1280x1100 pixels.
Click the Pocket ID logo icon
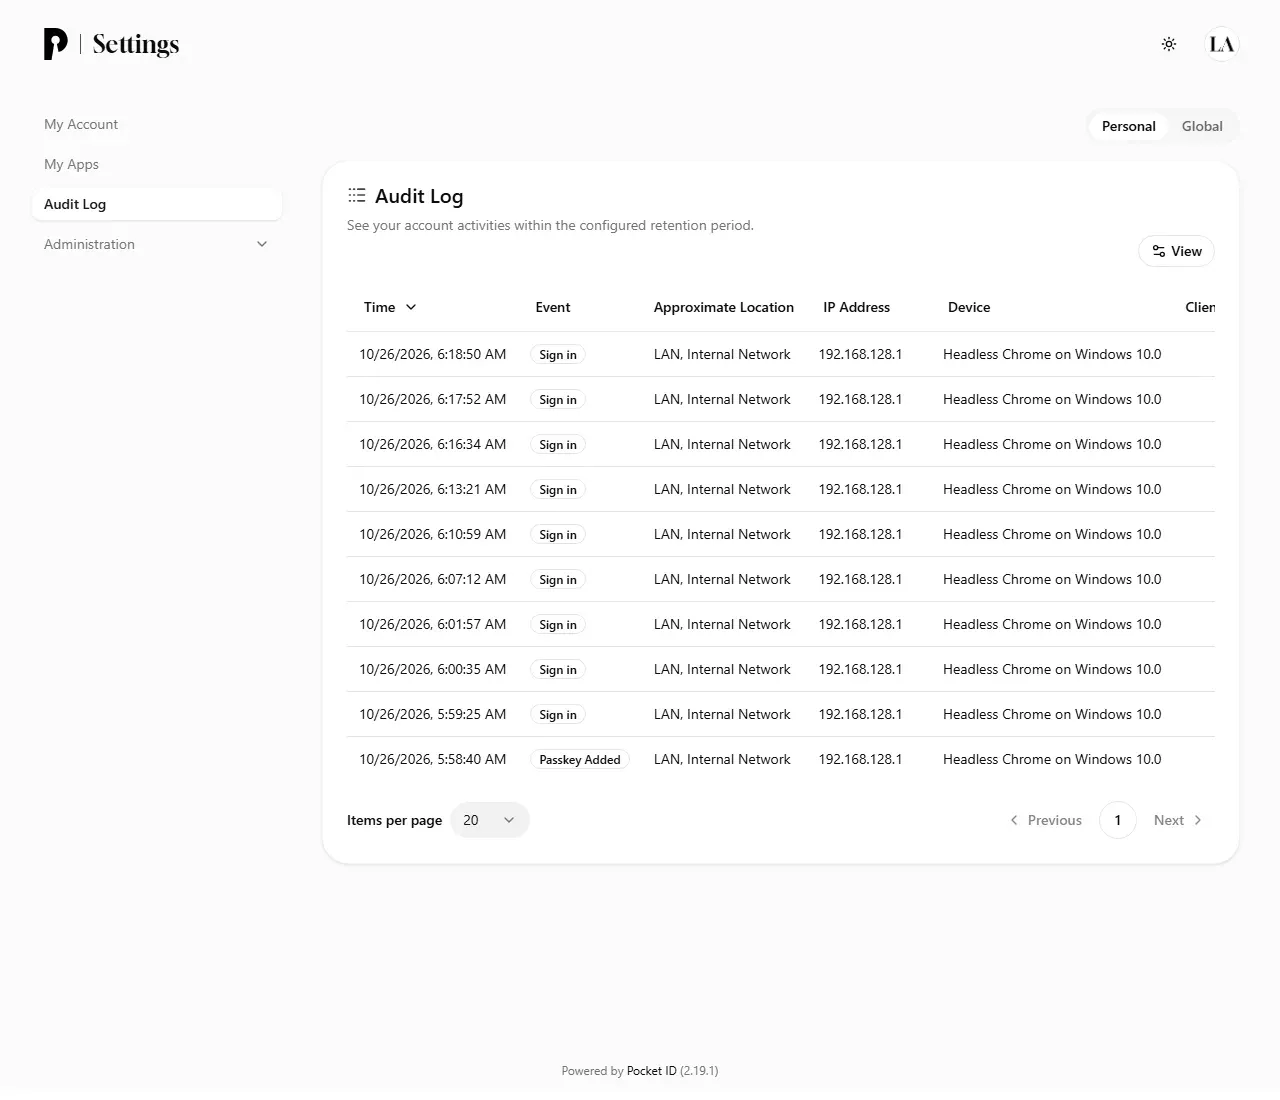(x=56, y=44)
